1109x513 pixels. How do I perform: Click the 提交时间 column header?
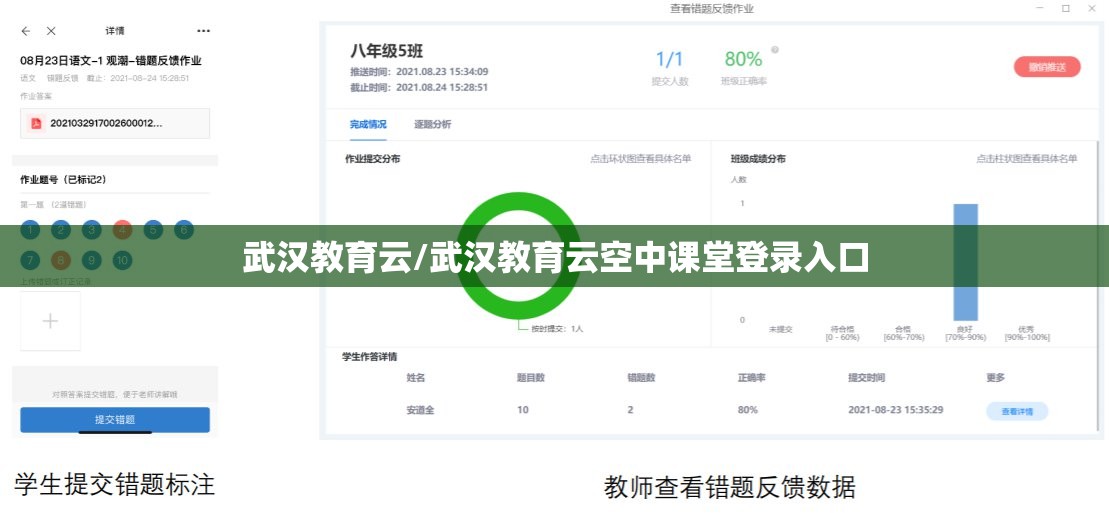click(x=866, y=378)
